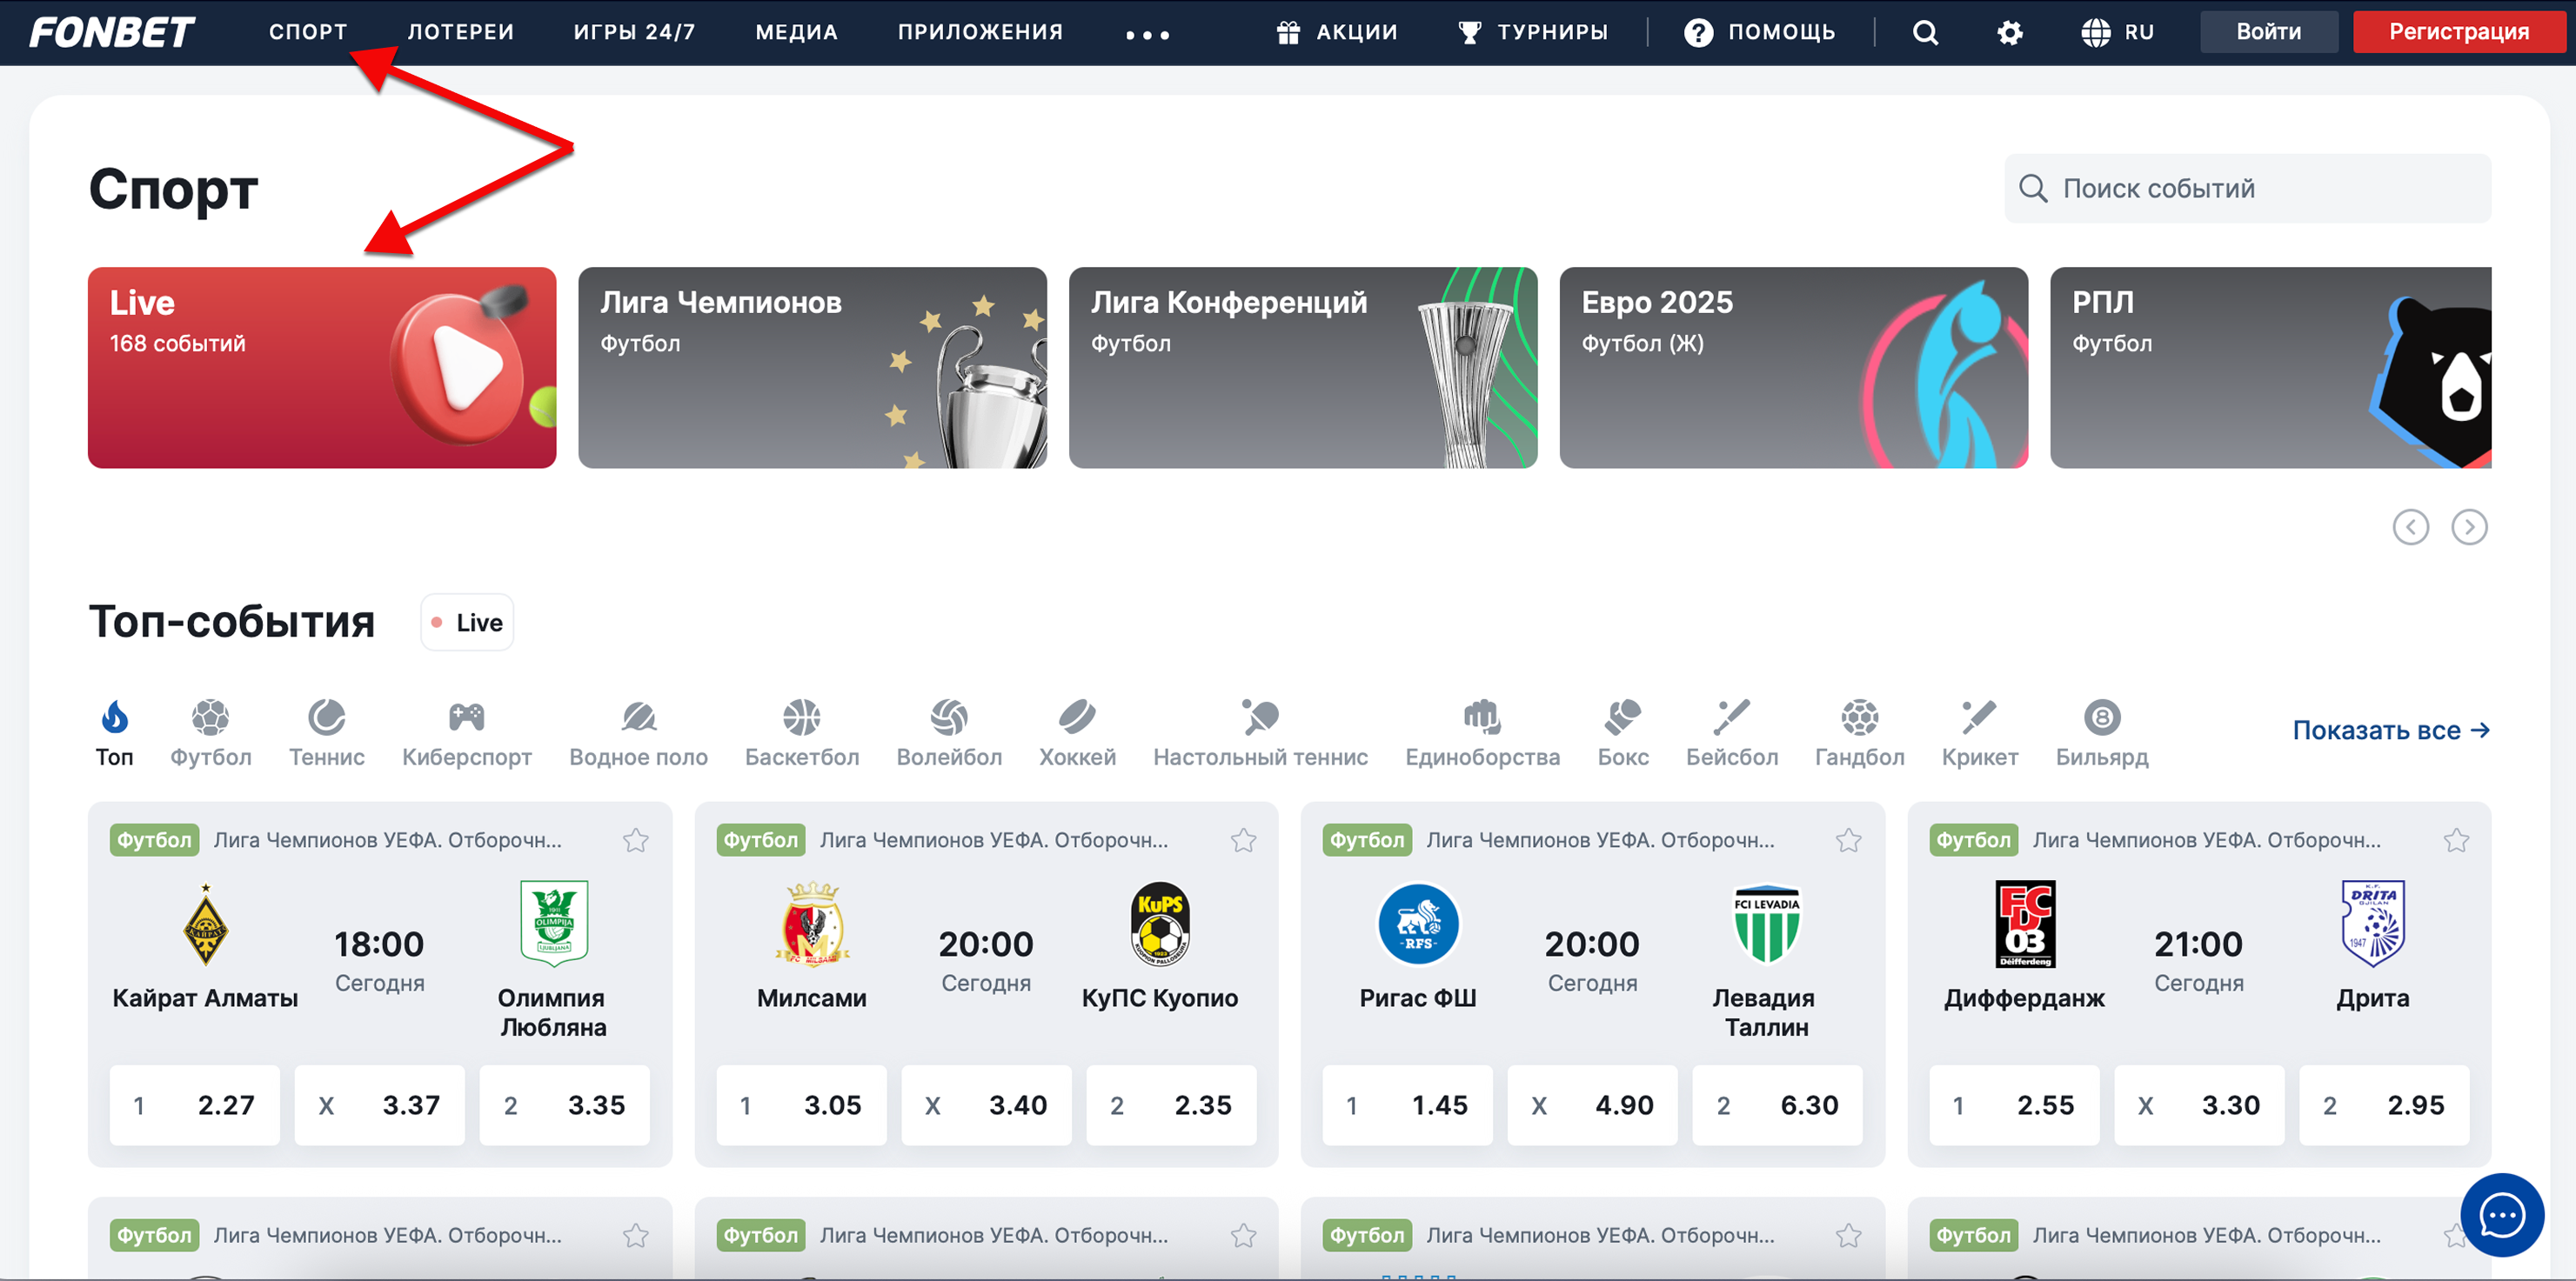Expand the three-dots more menu

pos(1147,34)
